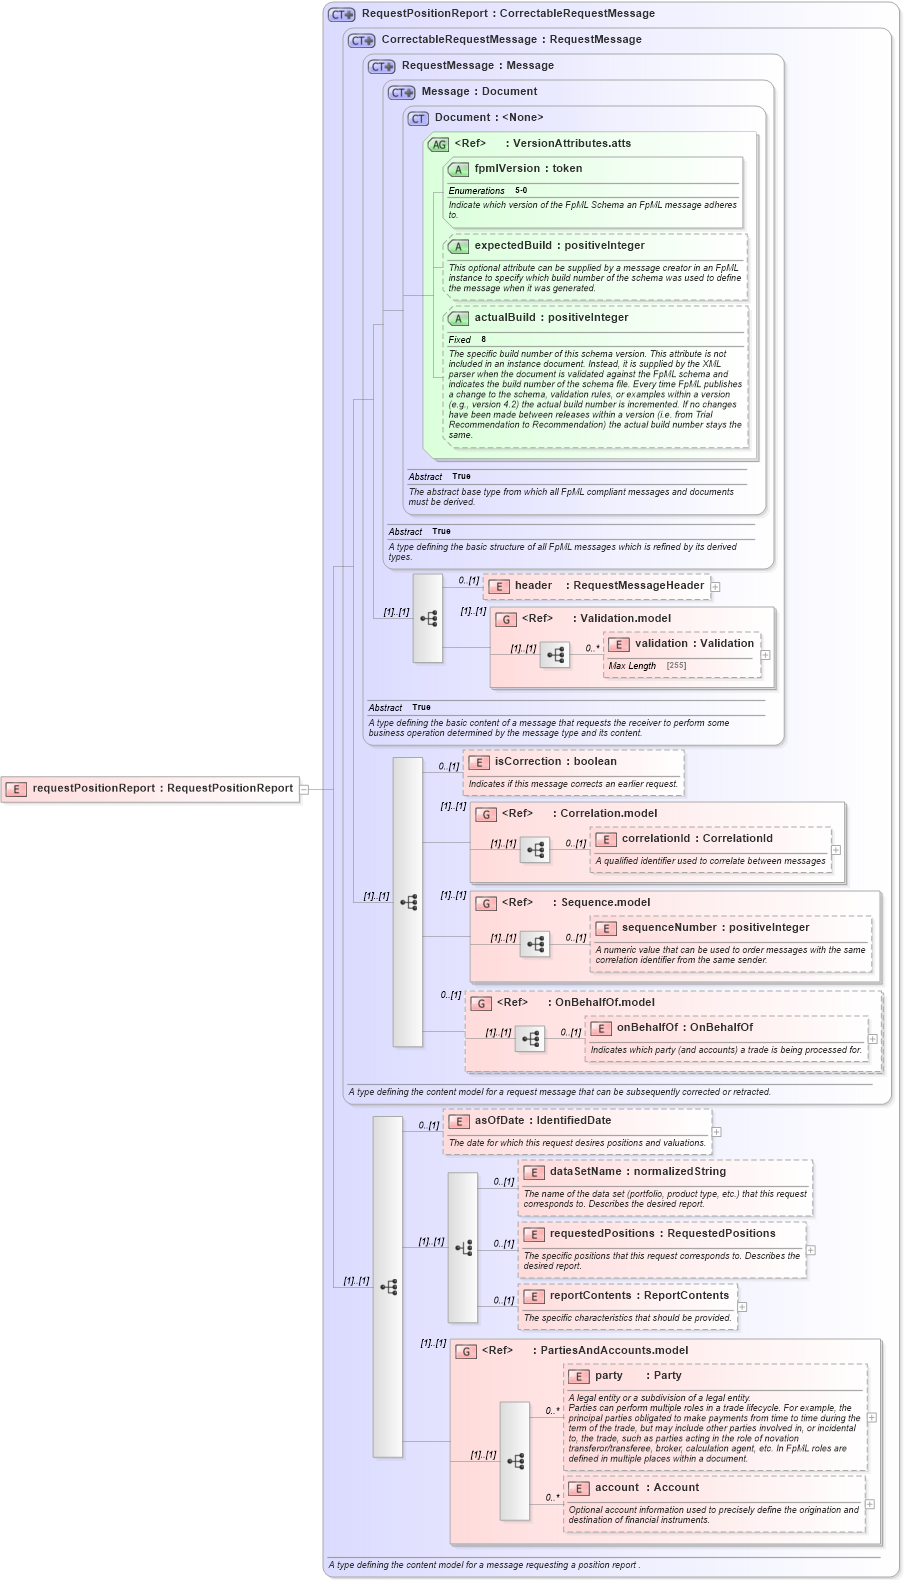This screenshot has height=1580, width=904.
Task: Click the G icon of PartiesAndAccounts.model
Action: 466,1352
